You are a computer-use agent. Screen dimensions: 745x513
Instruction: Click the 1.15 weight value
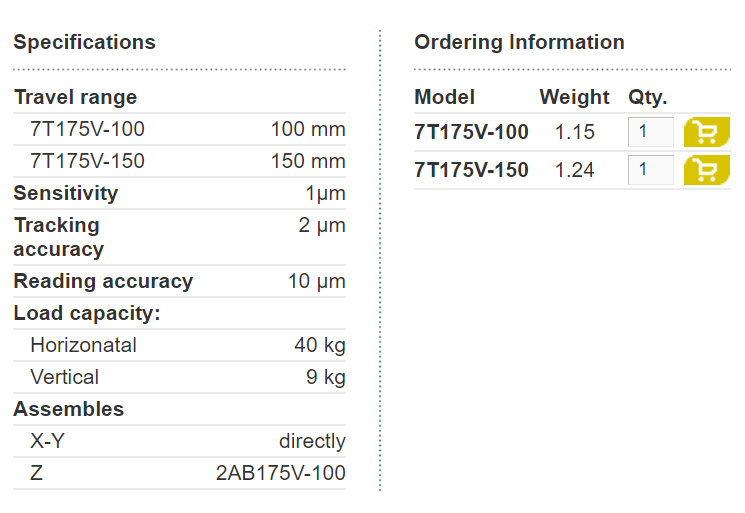[x=574, y=132]
